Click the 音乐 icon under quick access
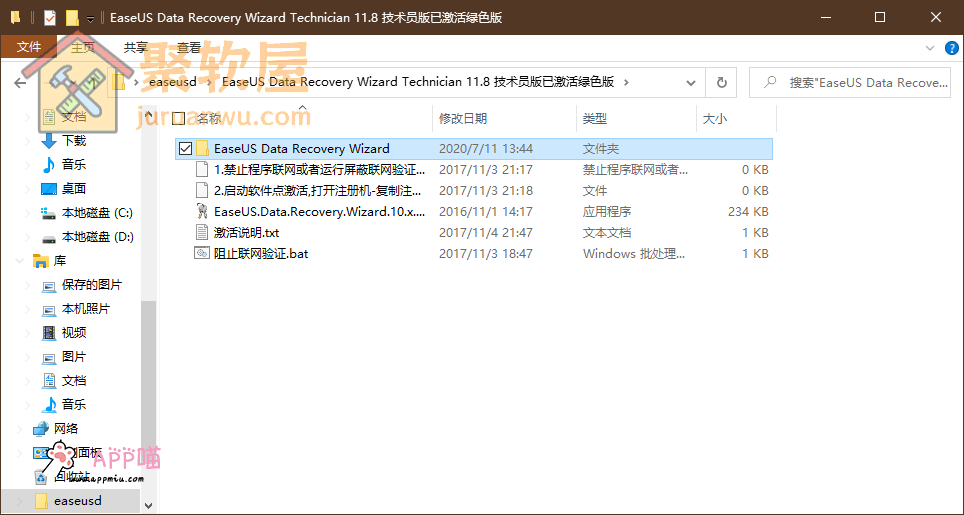Image resolution: width=964 pixels, height=515 pixels. (49, 165)
